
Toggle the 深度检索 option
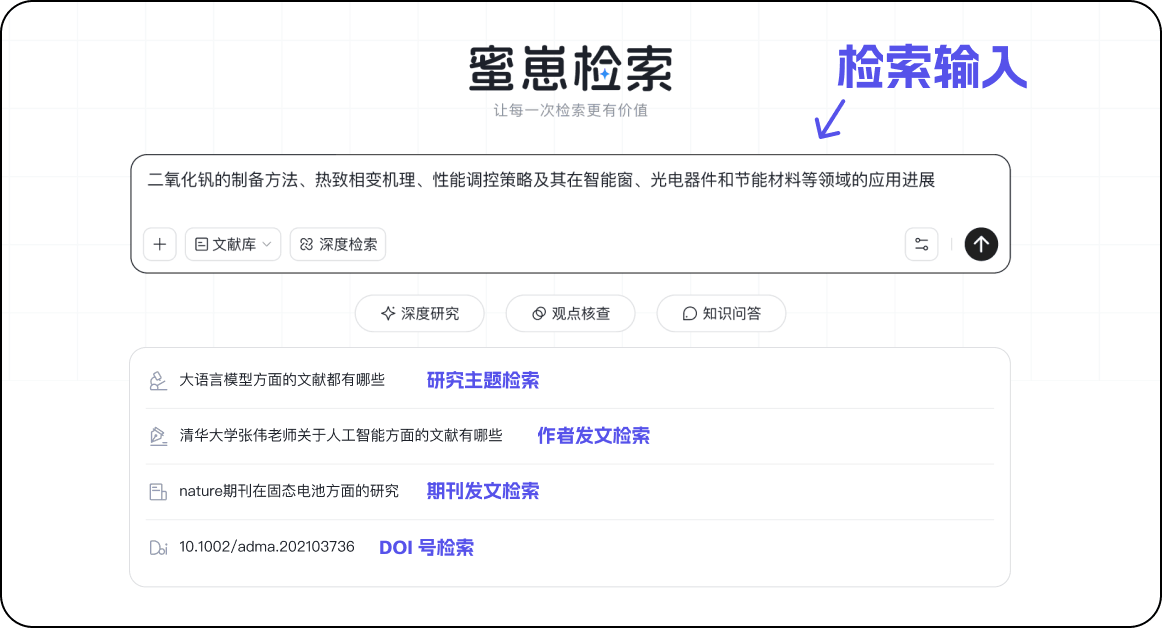click(338, 244)
